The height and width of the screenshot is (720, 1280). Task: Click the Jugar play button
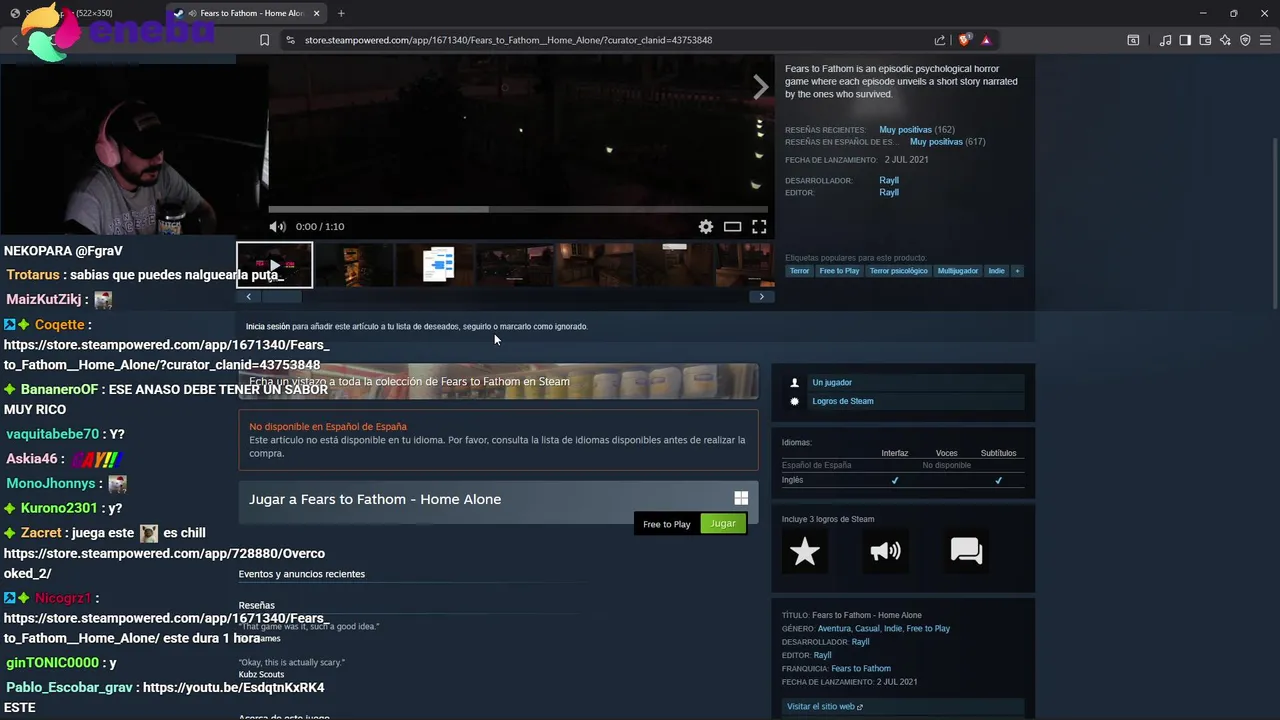723,524
